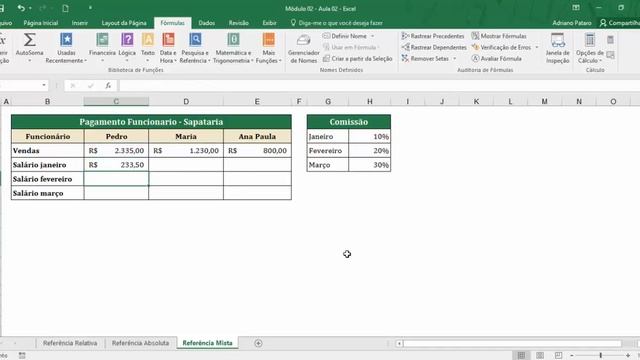Open Opções de Cálculo menu

pyautogui.click(x=589, y=48)
